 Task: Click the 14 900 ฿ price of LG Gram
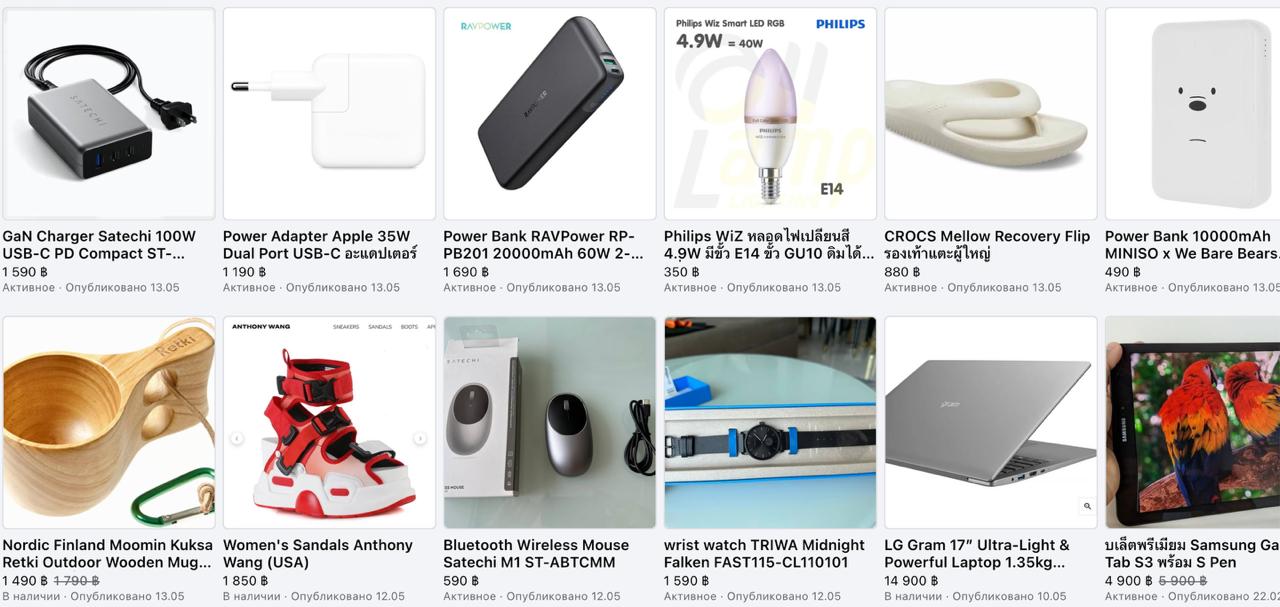coord(913,581)
